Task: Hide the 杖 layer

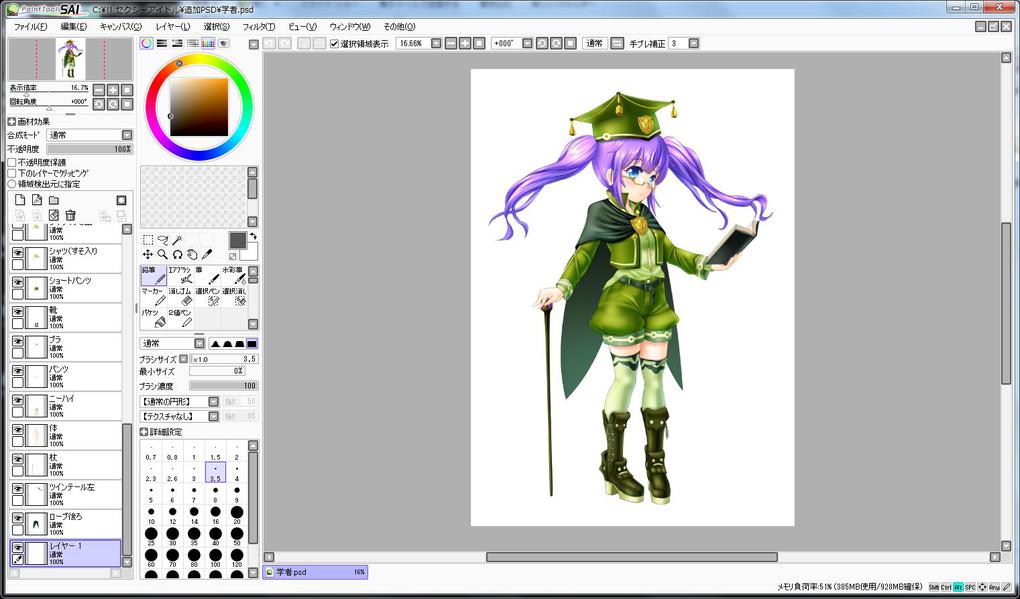Action: click(x=18, y=460)
